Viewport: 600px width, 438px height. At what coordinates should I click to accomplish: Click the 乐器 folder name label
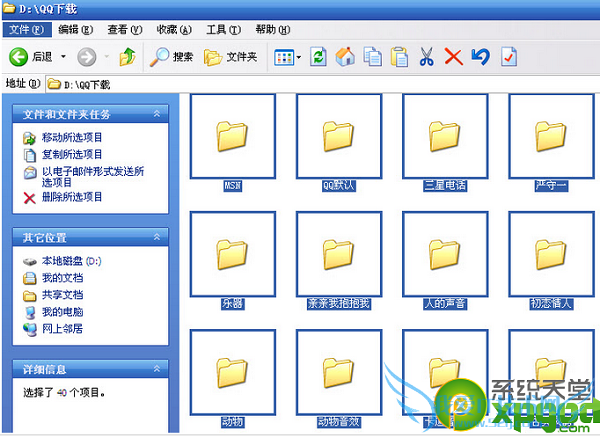tap(233, 304)
